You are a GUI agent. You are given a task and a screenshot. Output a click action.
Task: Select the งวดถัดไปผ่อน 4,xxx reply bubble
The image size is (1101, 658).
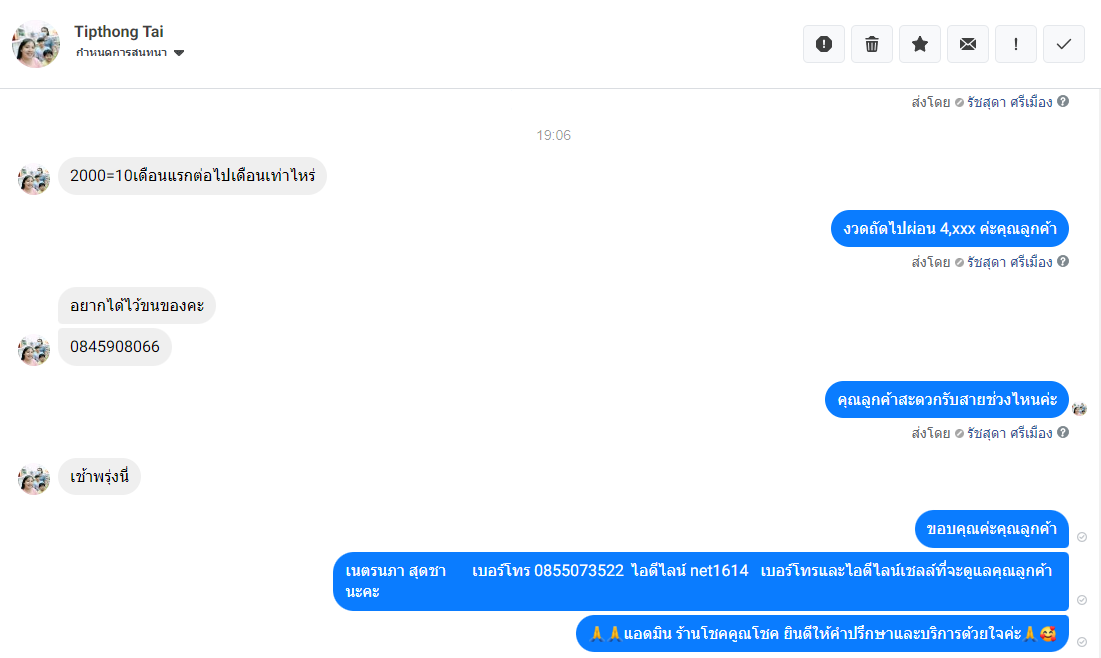[x=949, y=228]
